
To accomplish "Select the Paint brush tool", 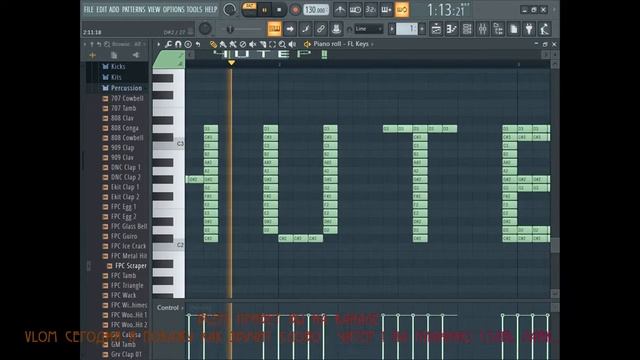I will pyautogui.click(x=223, y=44).
